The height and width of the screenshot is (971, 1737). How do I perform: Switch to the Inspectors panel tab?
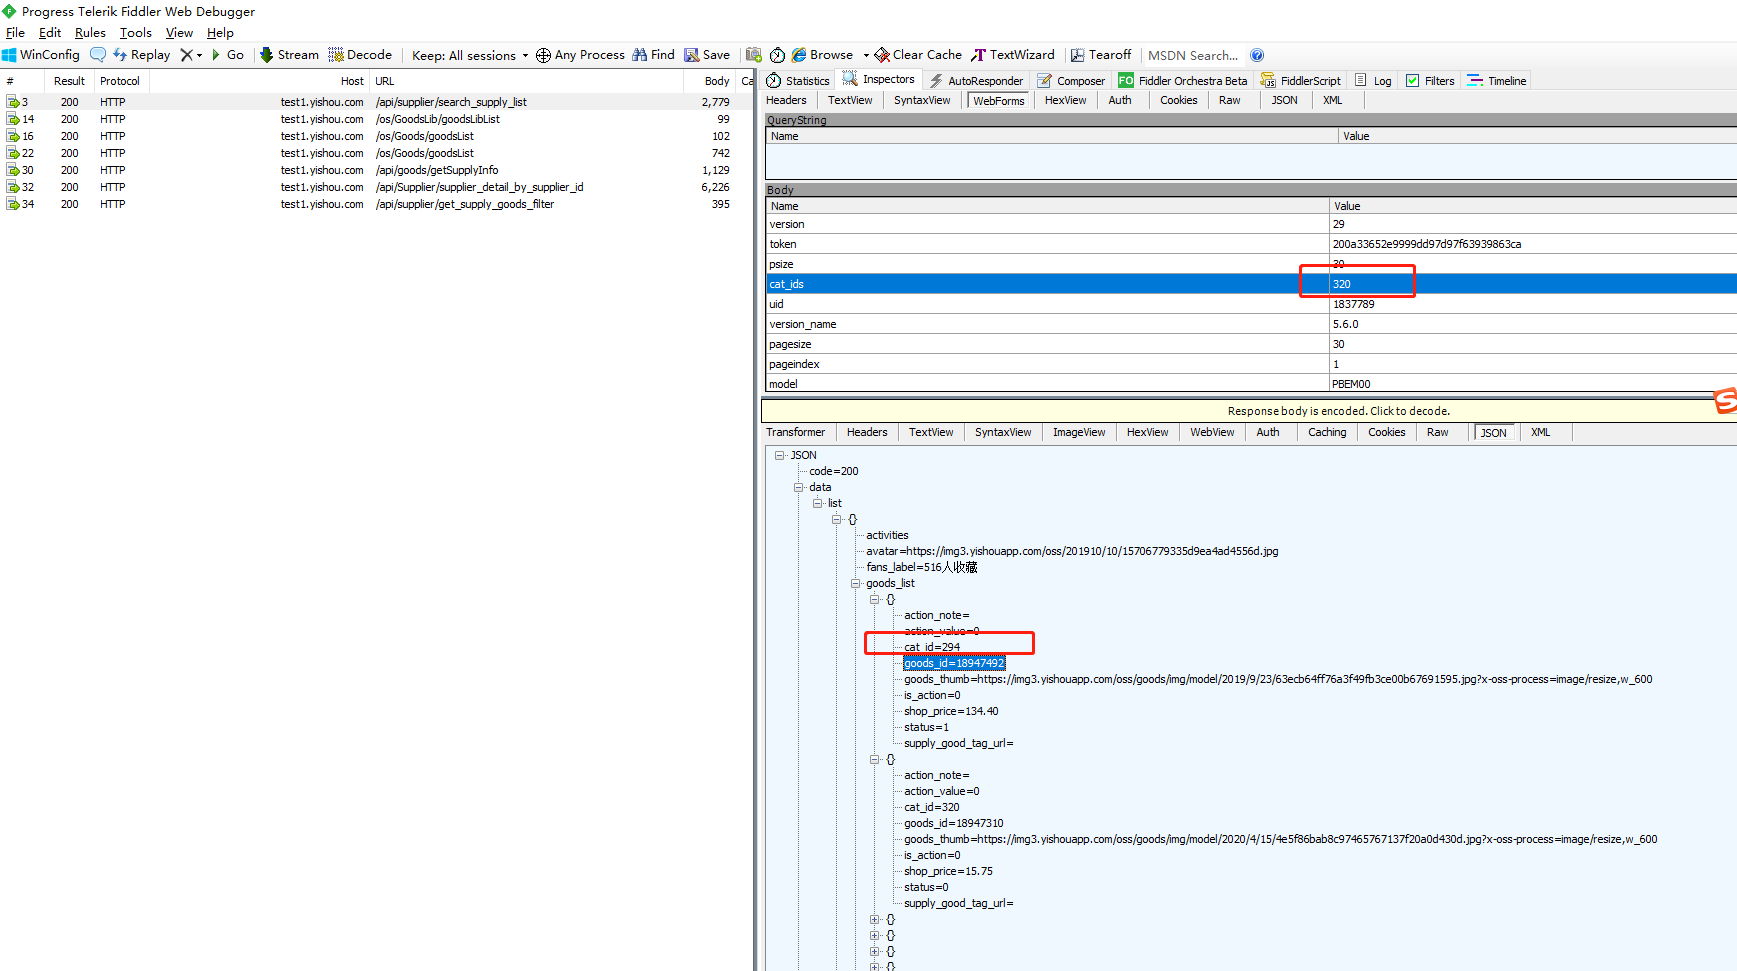(879, 79)
